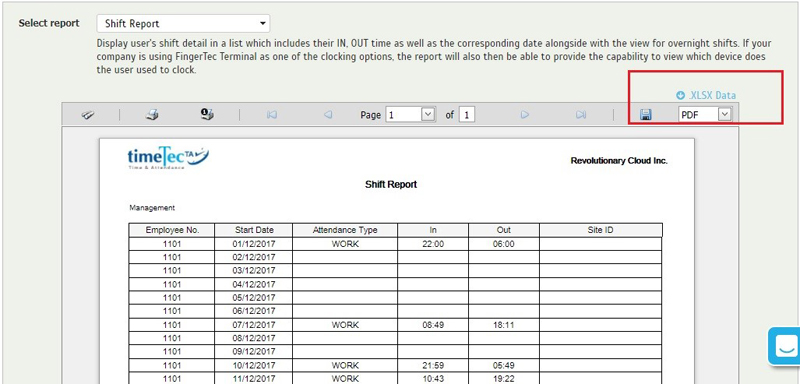
Task: Click the 01/12/2017 date cell
Action: (254, 244)
